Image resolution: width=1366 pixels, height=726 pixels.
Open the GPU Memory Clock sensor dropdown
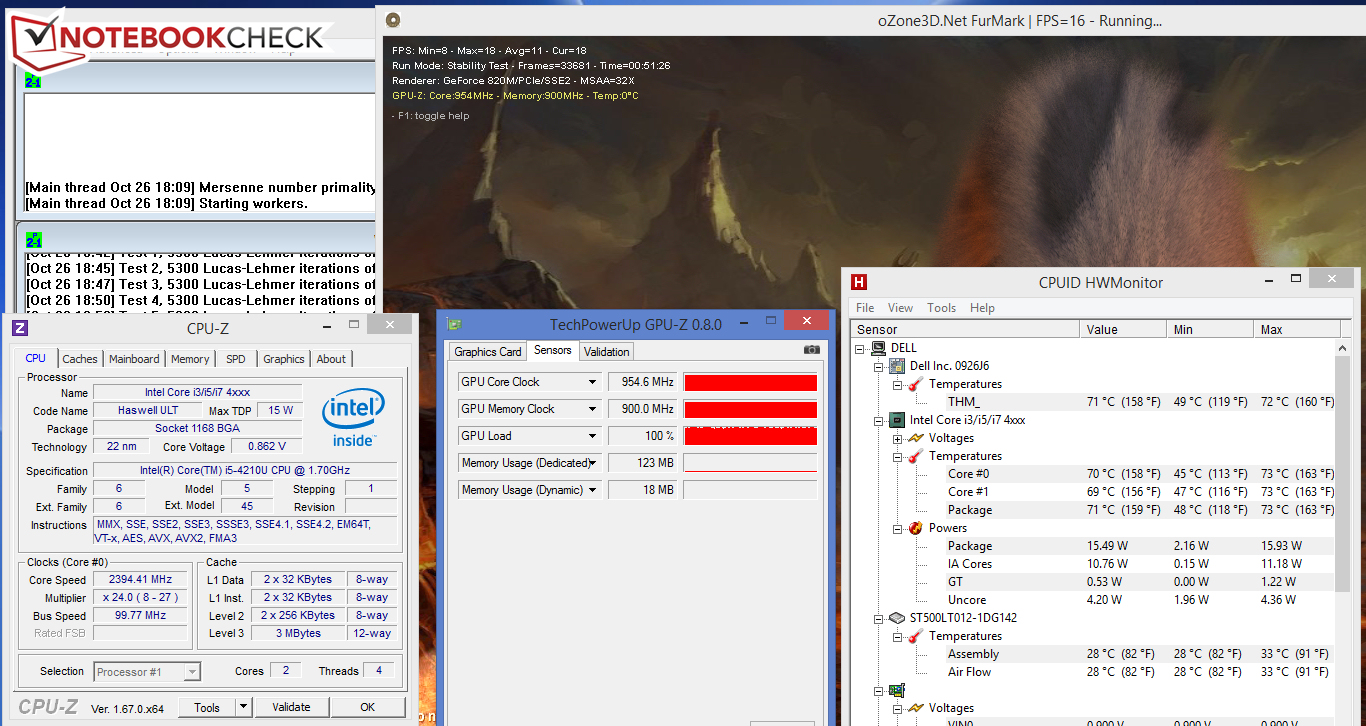click(593, 409)
